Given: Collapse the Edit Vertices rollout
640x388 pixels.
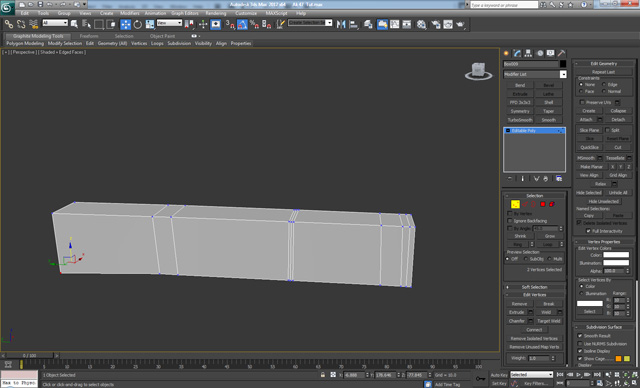Looking at the screenshot, I should pos(534,295).
